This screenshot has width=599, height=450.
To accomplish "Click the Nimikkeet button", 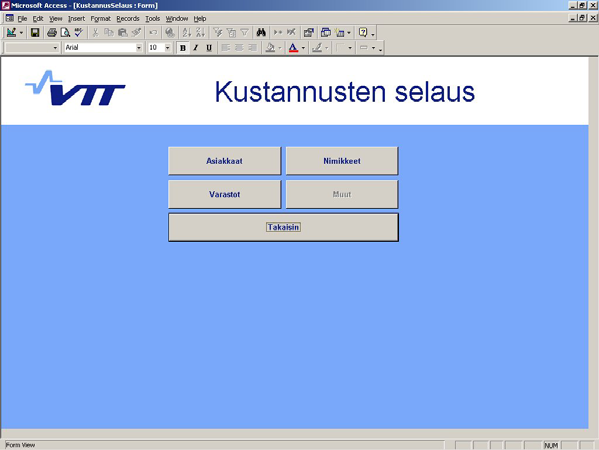I will [342, 161].
